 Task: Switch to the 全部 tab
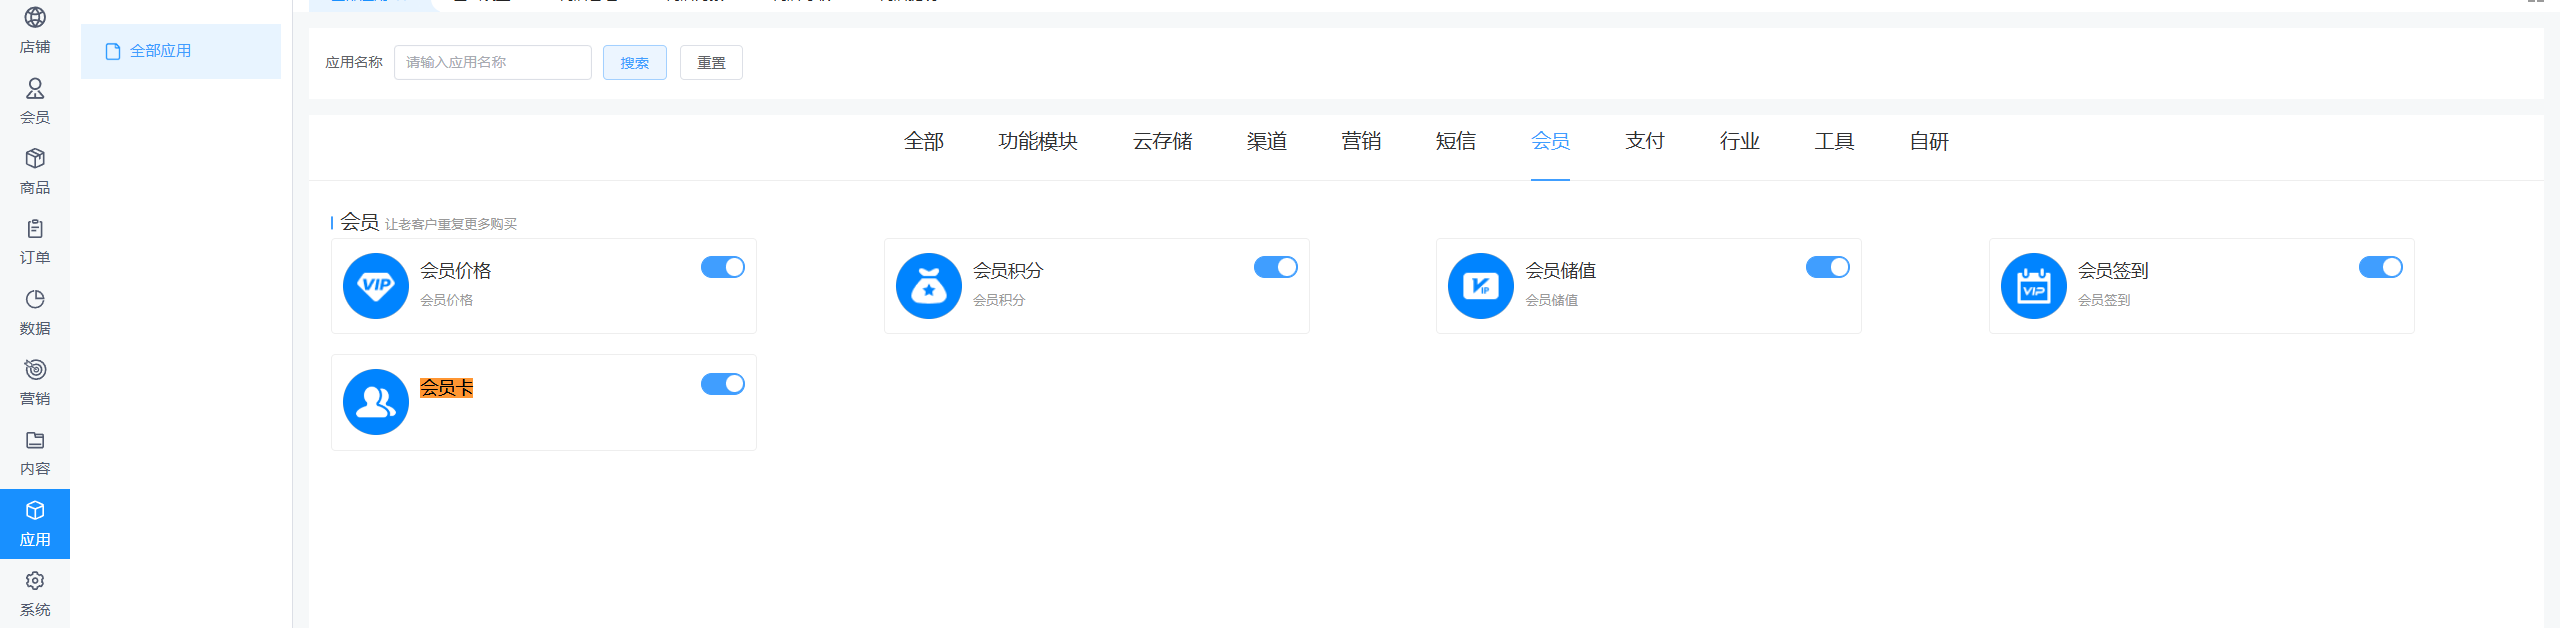coord(924,142)
